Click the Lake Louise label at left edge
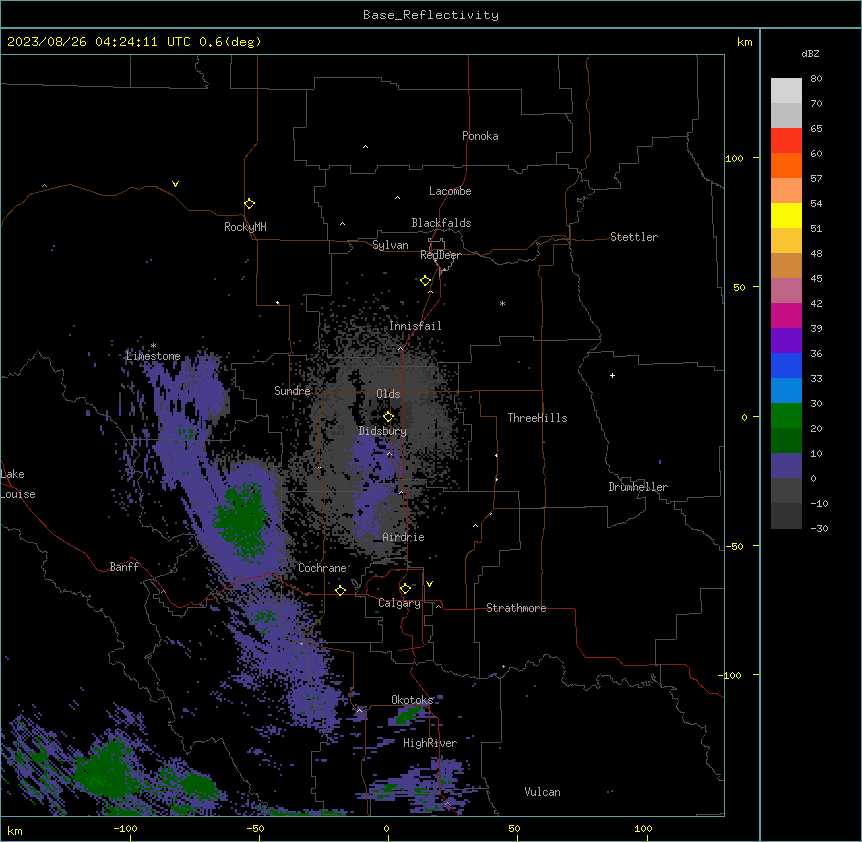 tap(18, 484)
